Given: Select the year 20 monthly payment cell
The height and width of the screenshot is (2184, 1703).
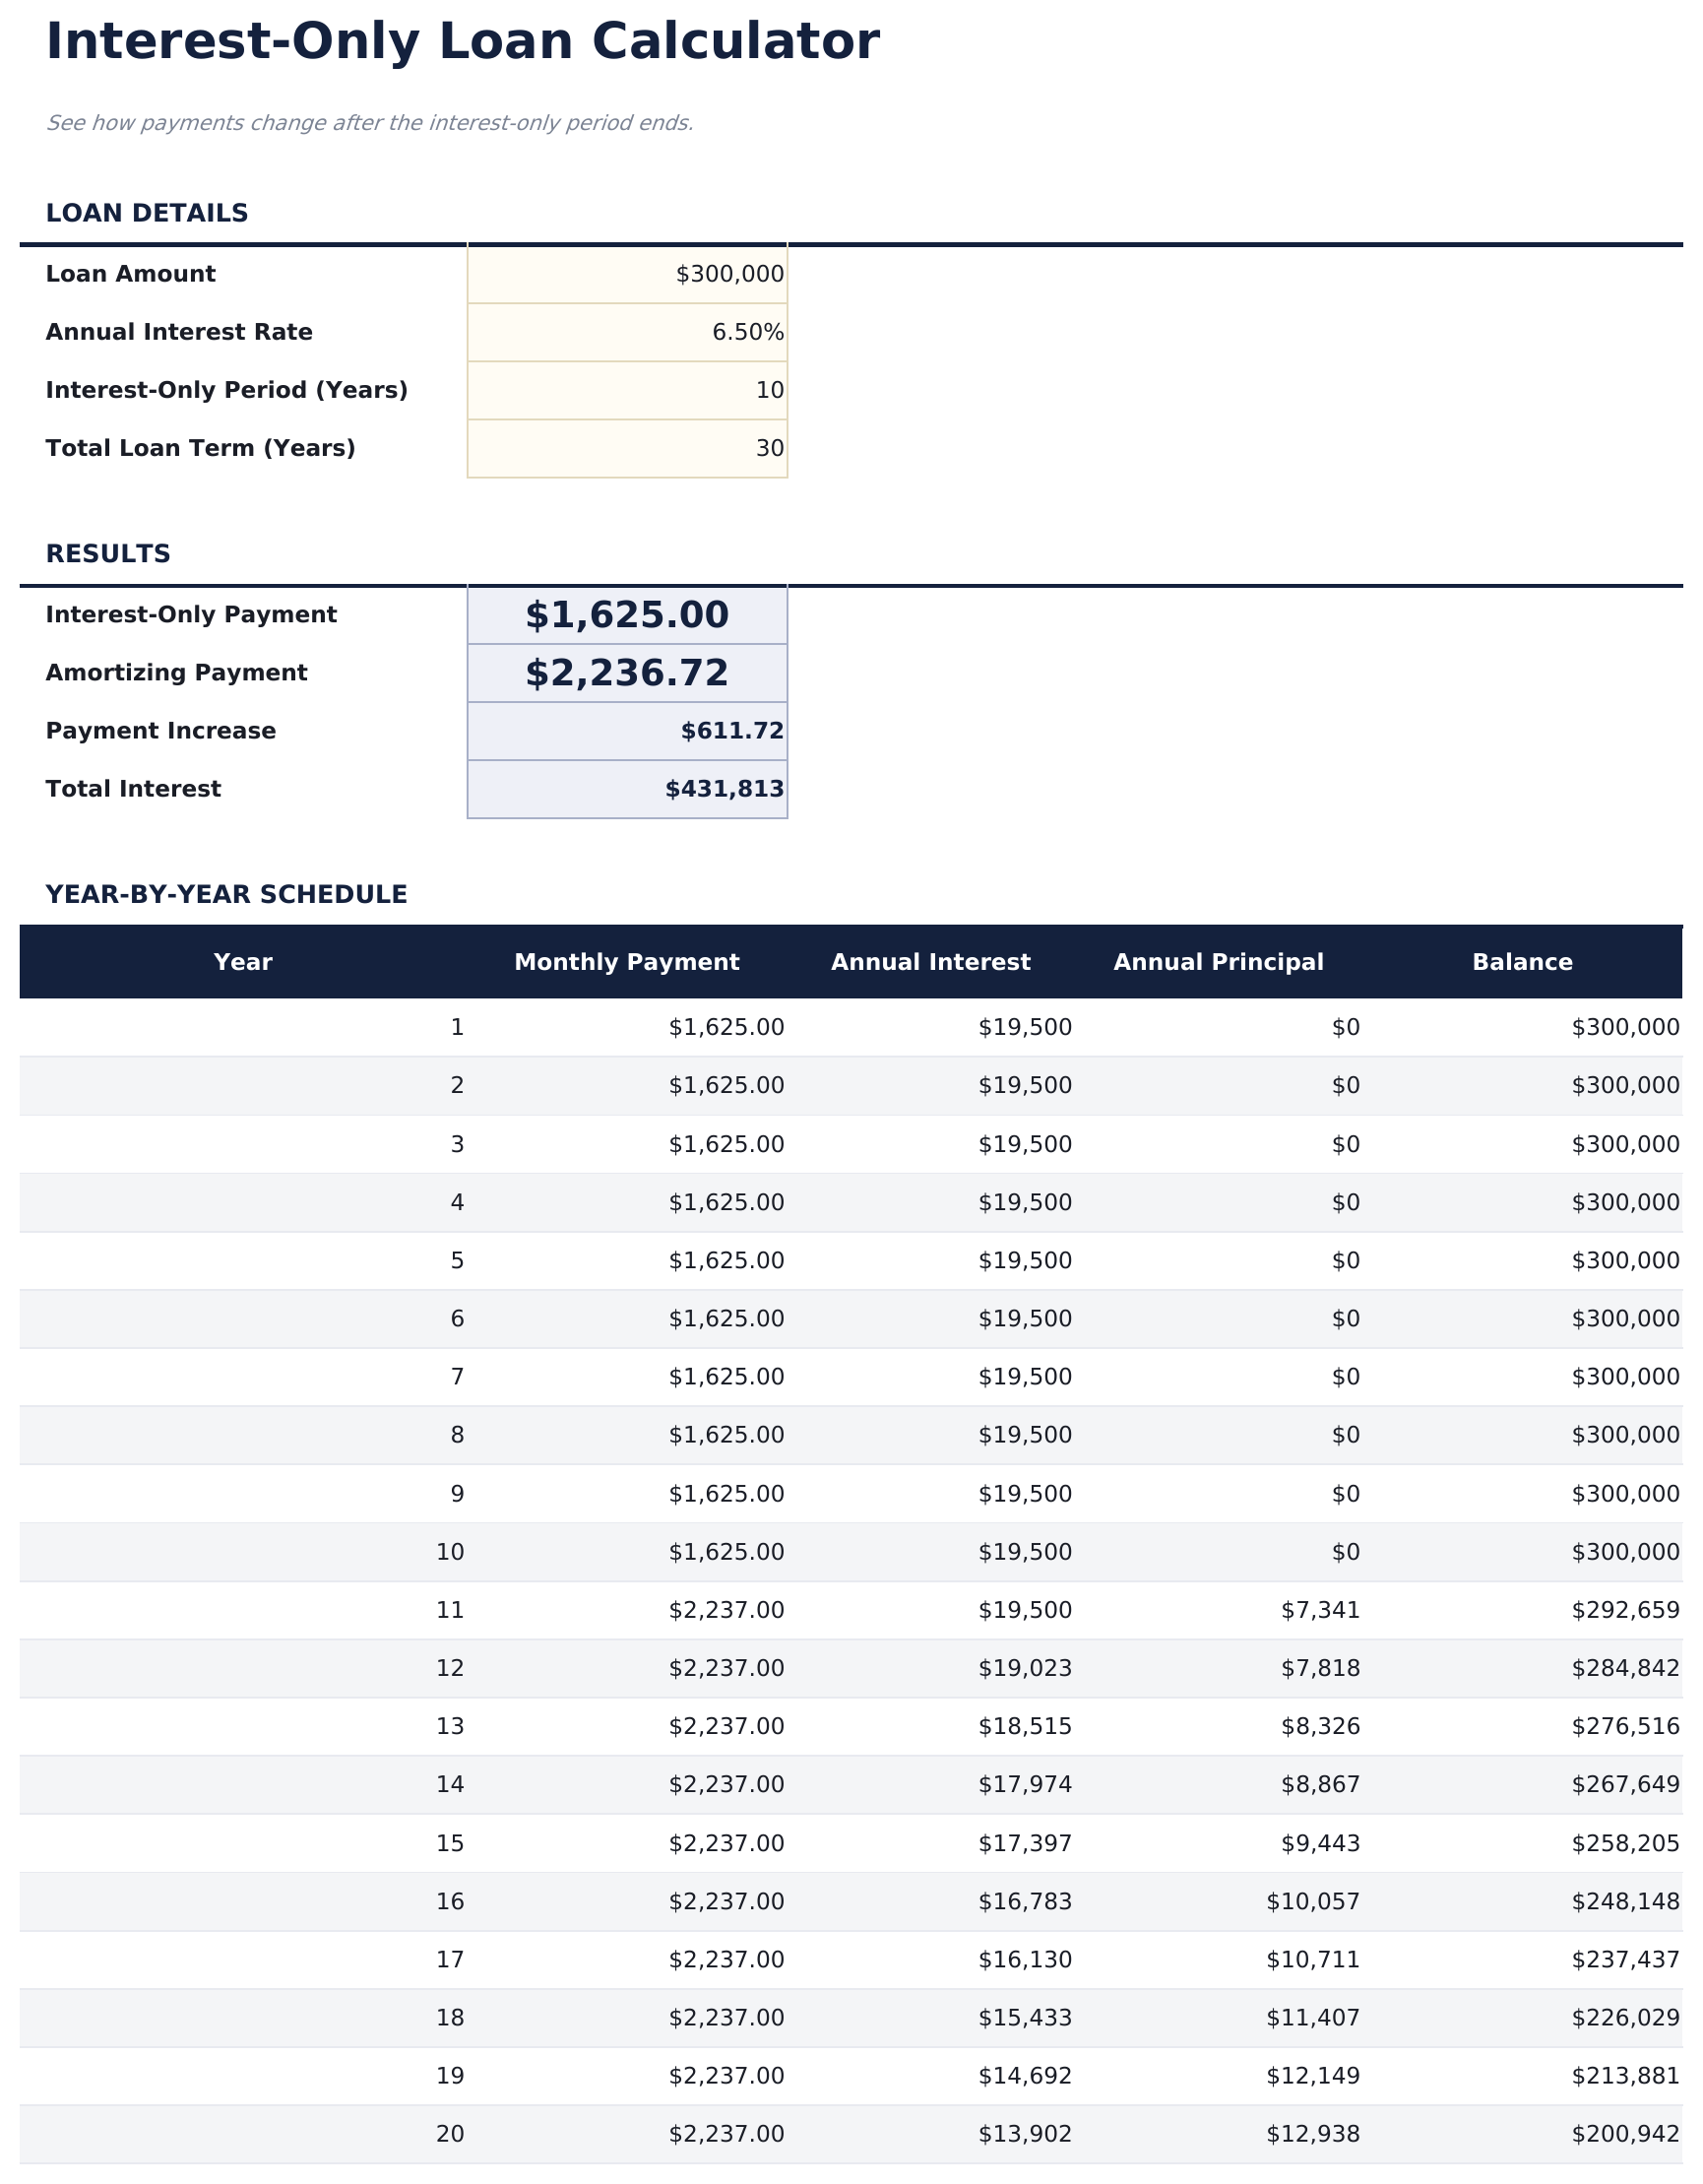Looking at the screenshot, I should pyautogui.click(x=729, y=2134).
